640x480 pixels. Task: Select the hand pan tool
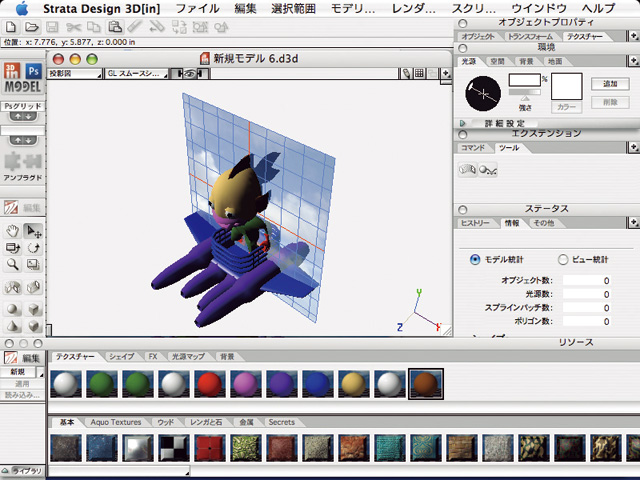click(x=13, y=231)
